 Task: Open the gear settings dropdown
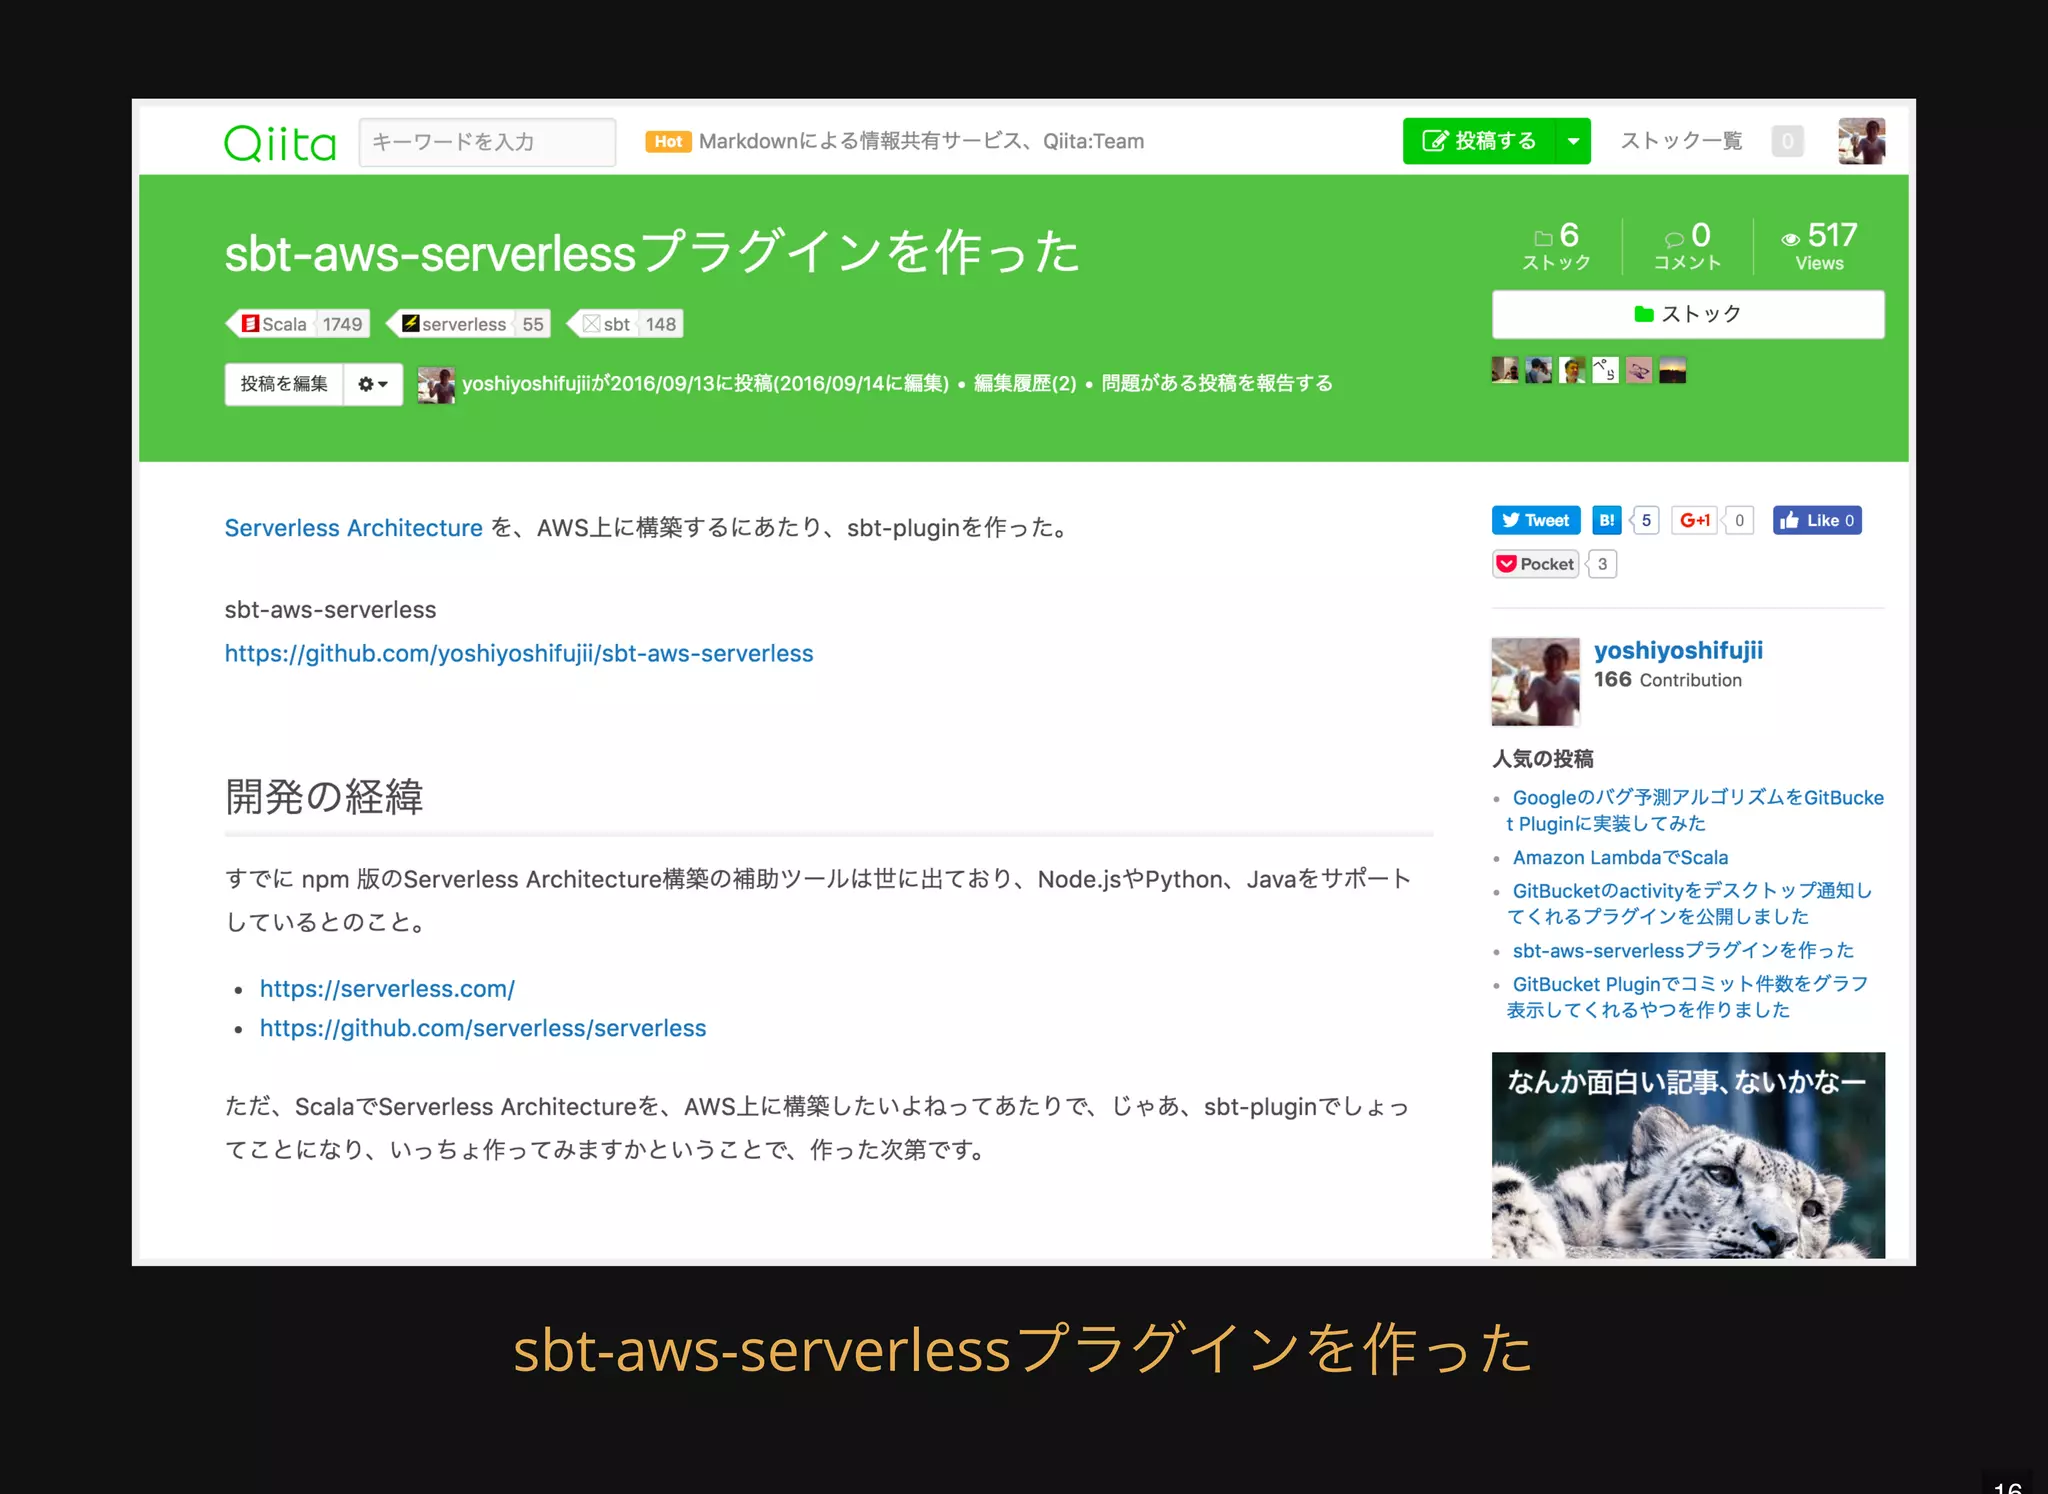click(373, 384)
